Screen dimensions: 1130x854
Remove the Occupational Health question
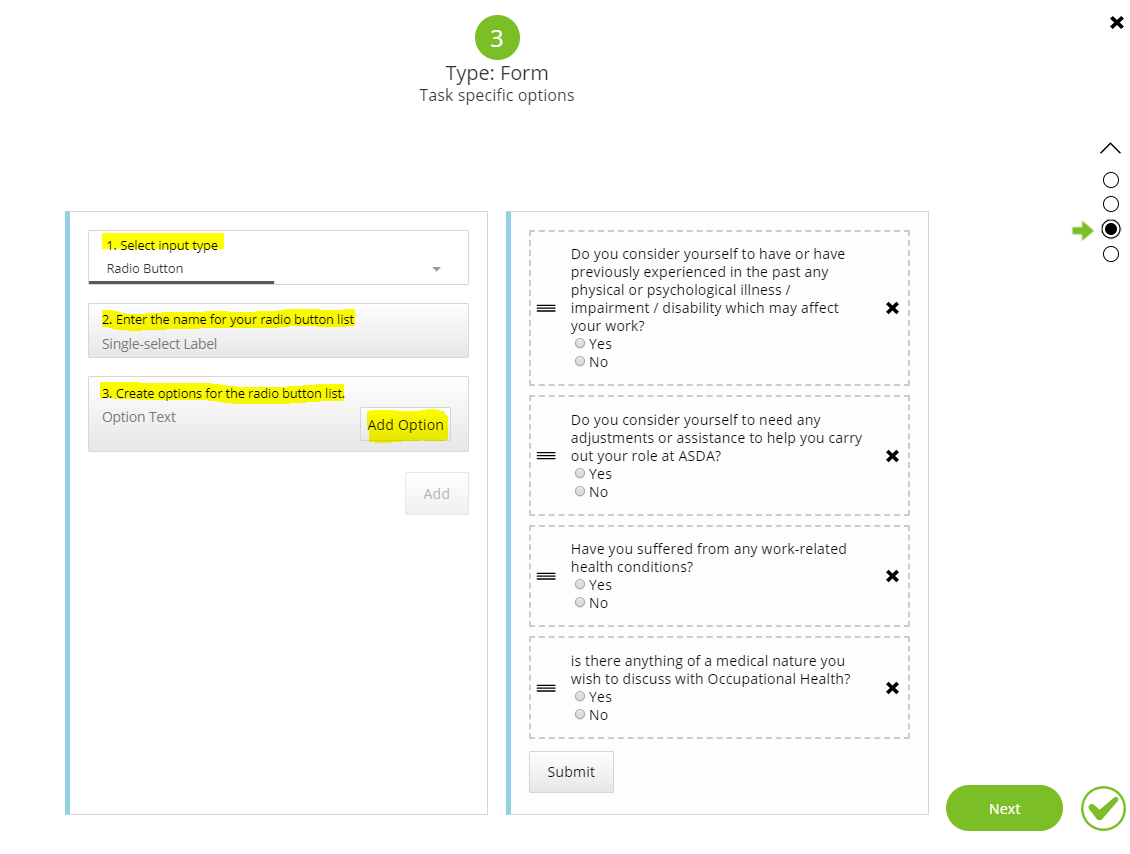892,688
